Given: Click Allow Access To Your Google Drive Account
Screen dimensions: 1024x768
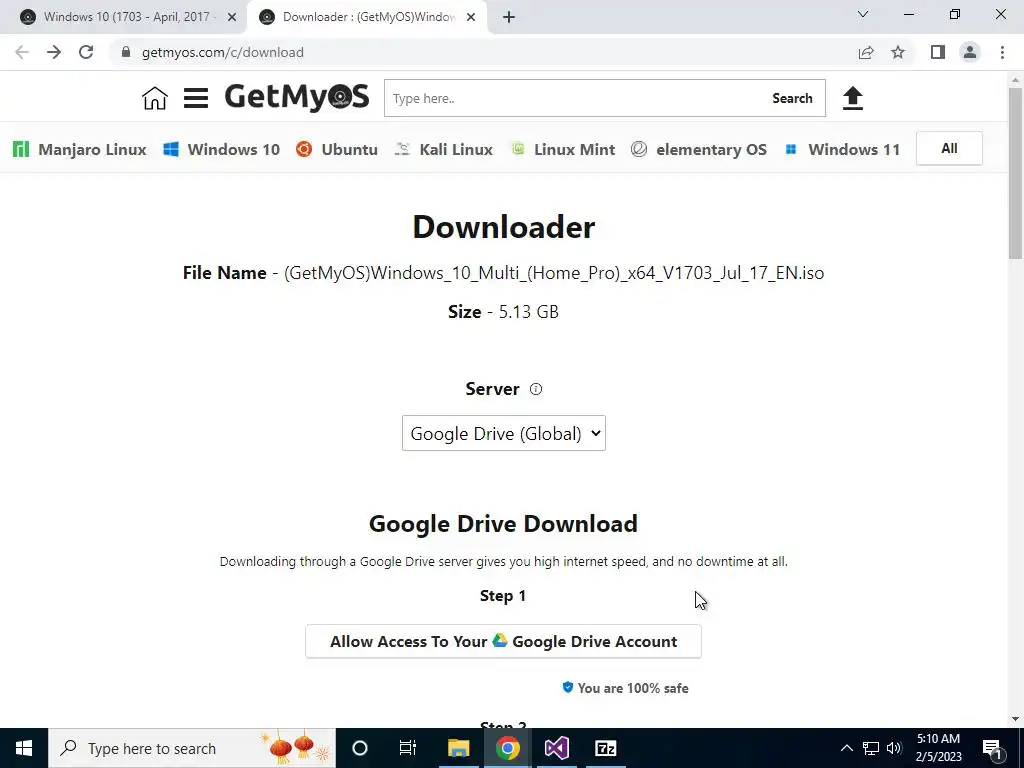Looking at the screenshot, I should (x=503, y=641).
